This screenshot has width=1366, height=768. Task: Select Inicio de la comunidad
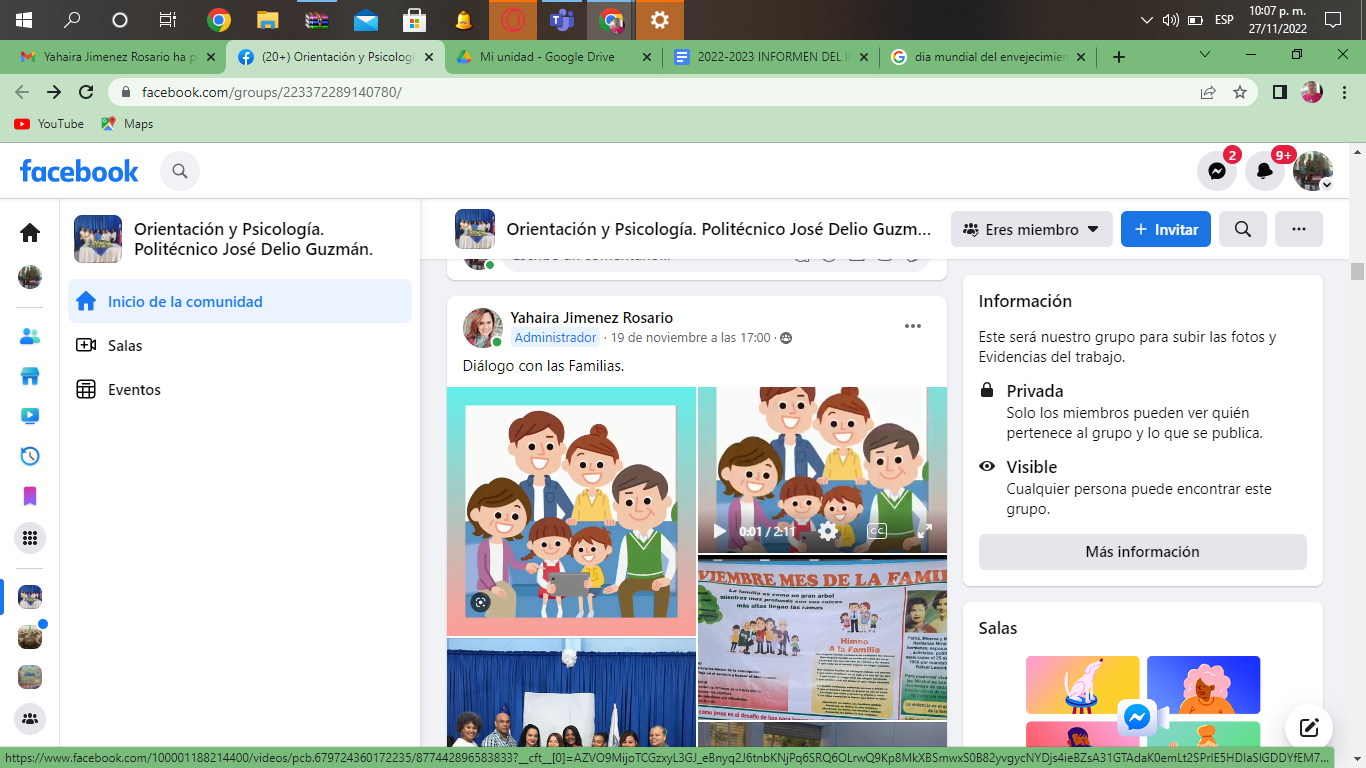(x=240, y=301)
